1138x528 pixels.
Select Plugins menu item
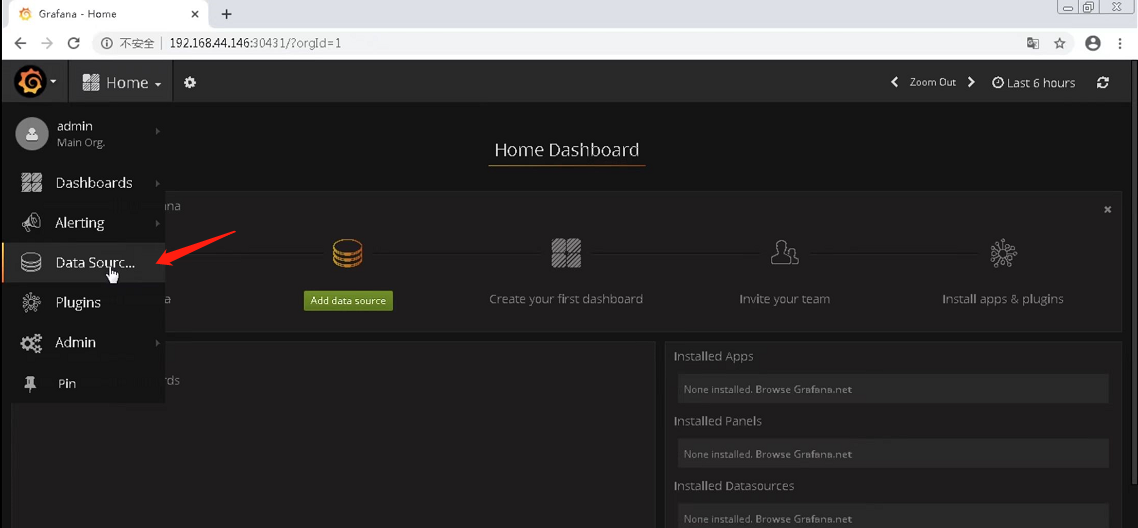pyautogui.click(x=83, y=302)
